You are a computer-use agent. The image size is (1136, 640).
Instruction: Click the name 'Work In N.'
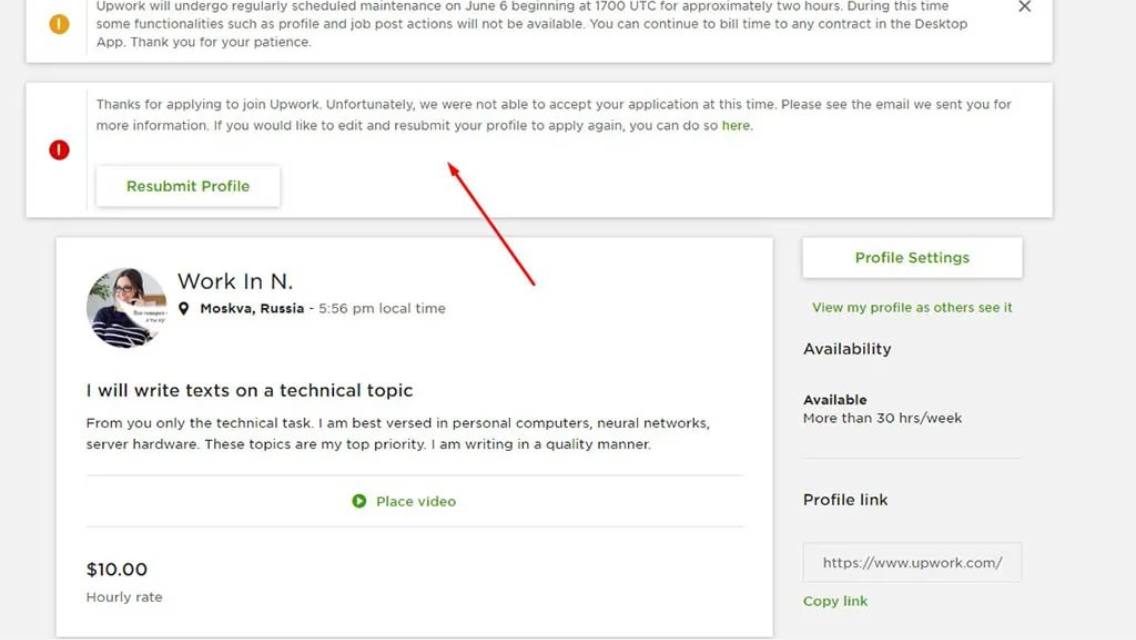coord(235,281)
